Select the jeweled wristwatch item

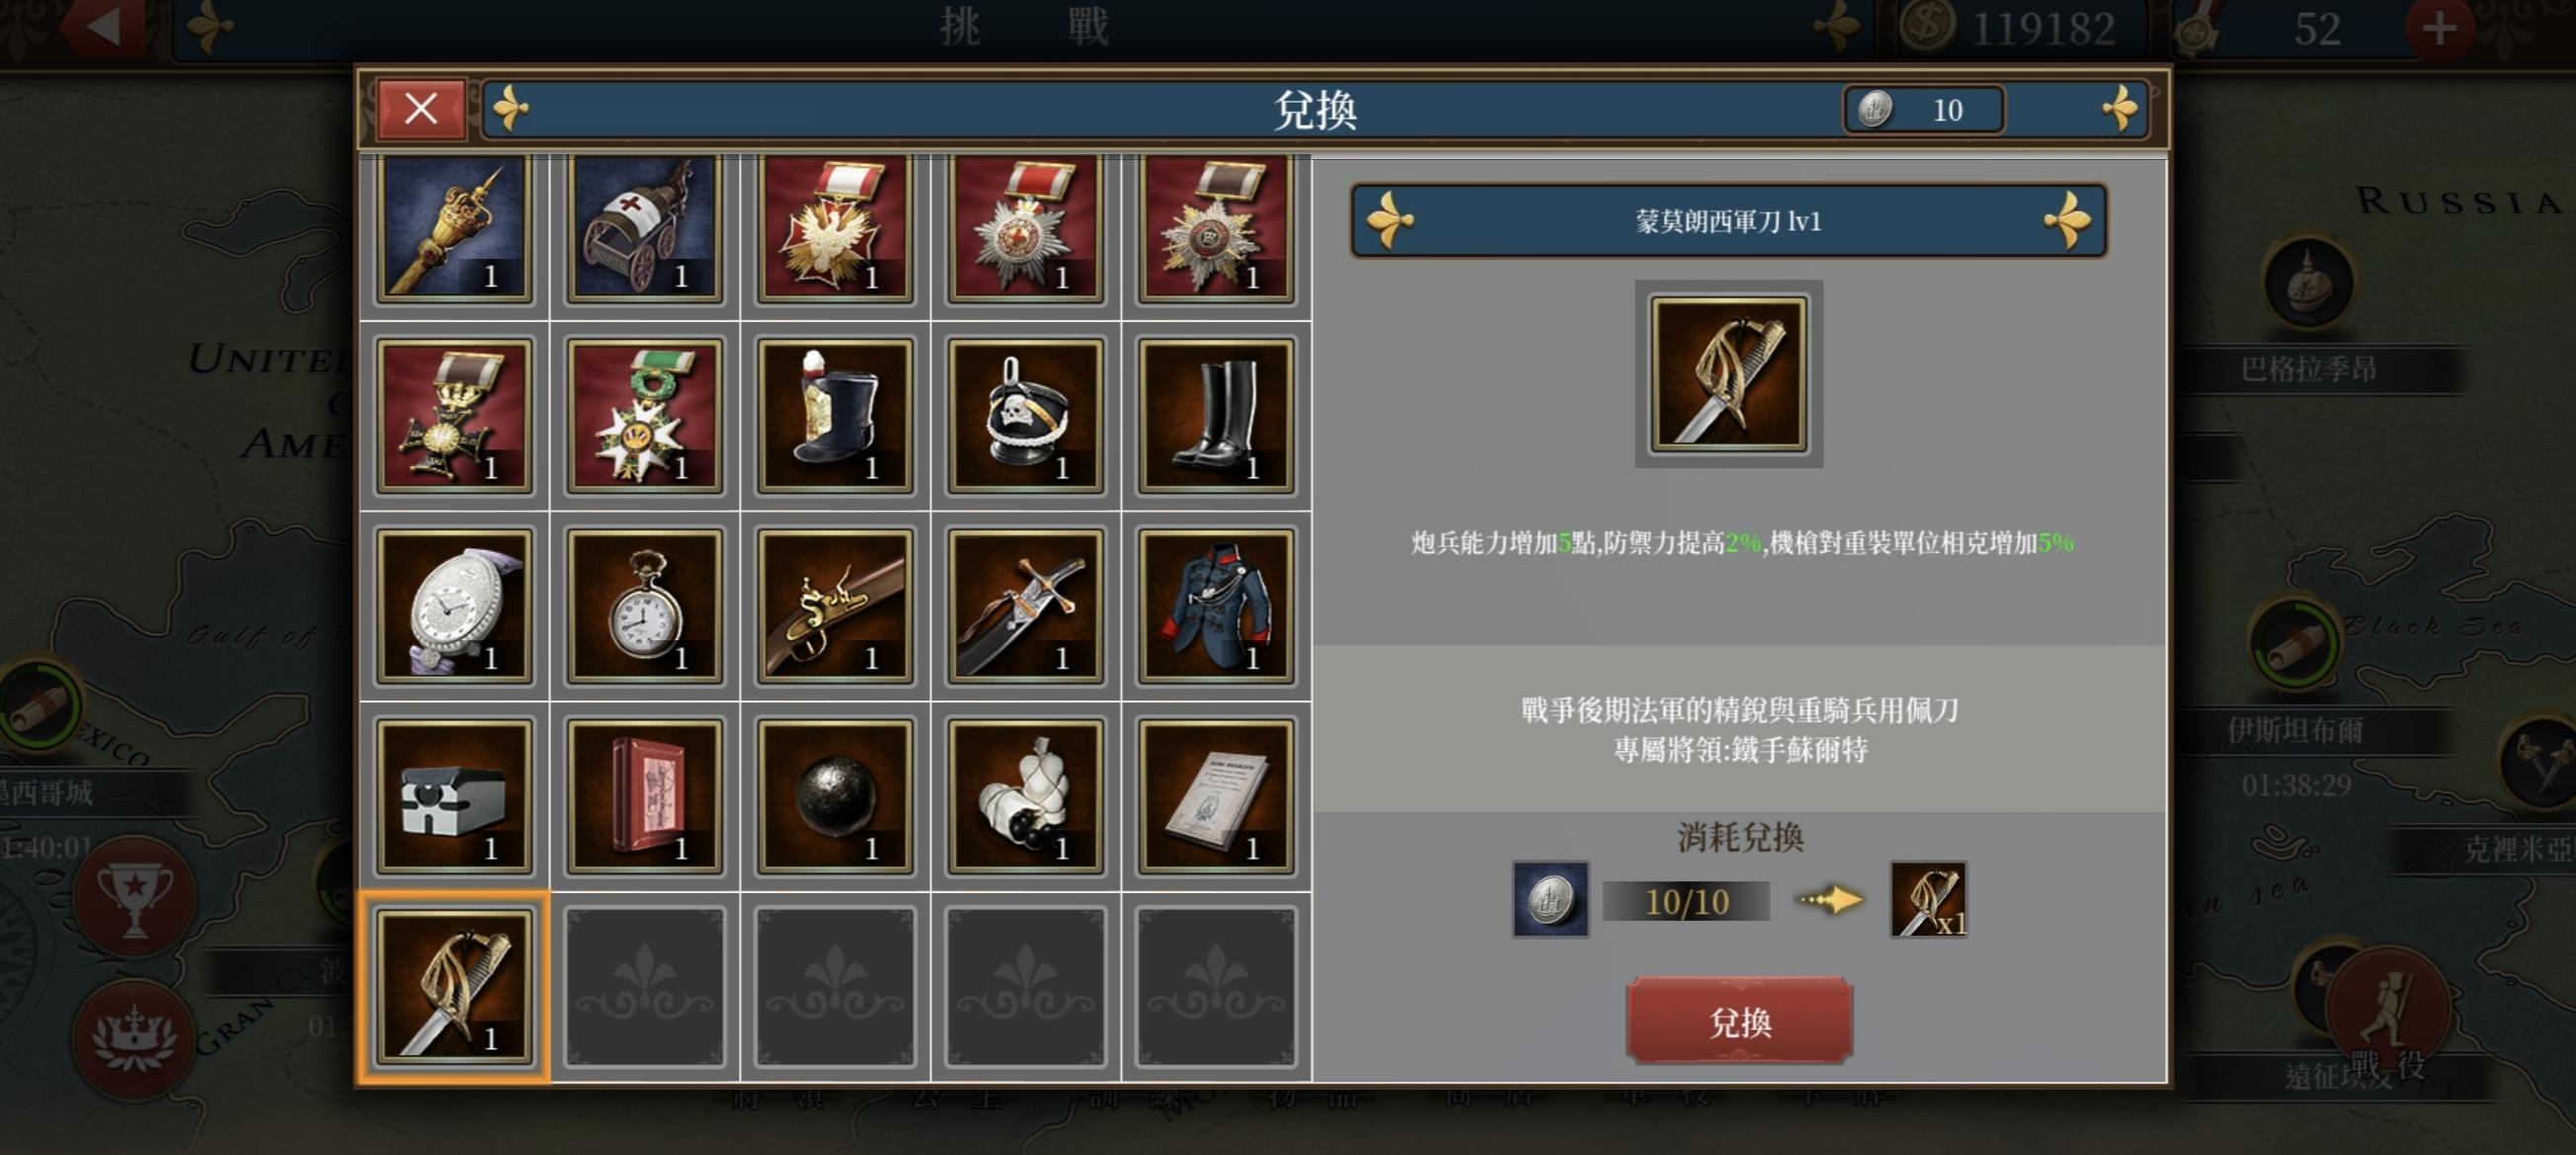454,606
